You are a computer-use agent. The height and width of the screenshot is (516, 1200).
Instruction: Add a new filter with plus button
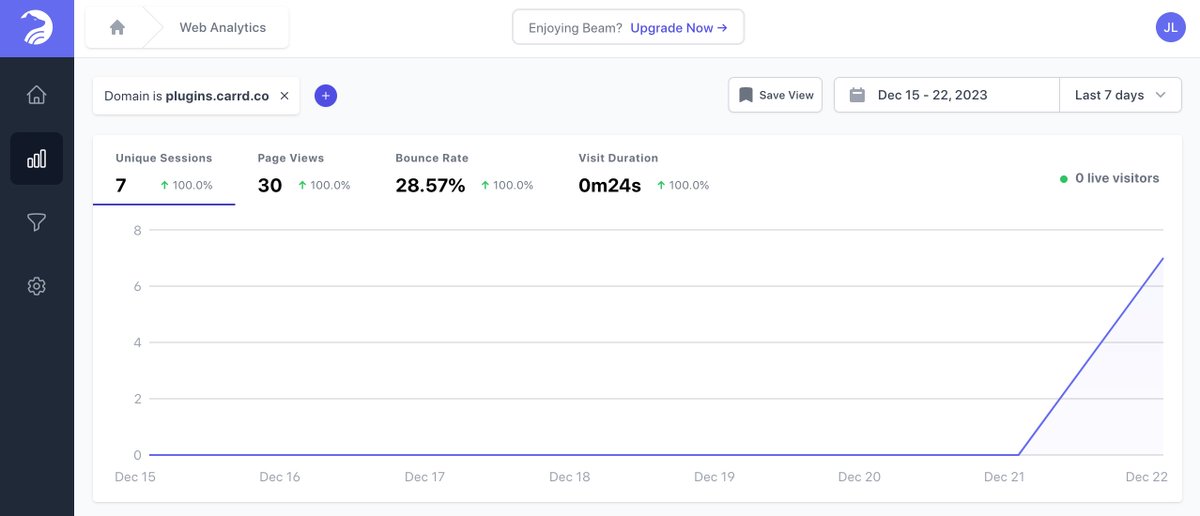tap(326, 96)
